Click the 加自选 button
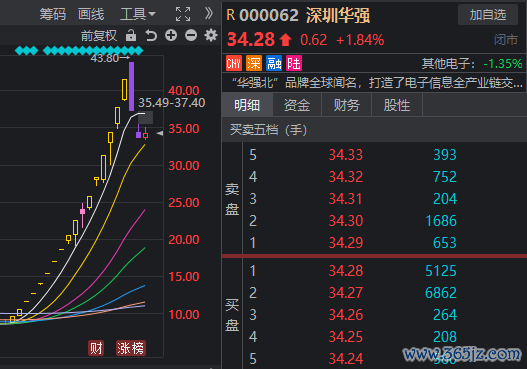The image size is (527, 369). [x=488, y=15]
